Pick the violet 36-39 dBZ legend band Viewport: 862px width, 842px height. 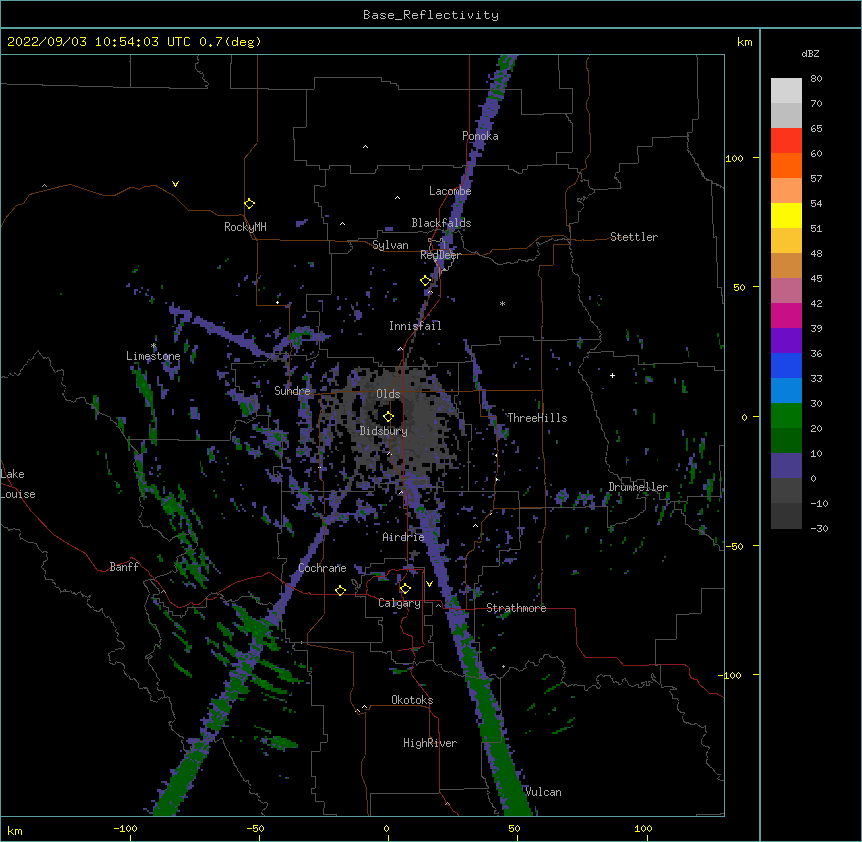pos(786,341)
